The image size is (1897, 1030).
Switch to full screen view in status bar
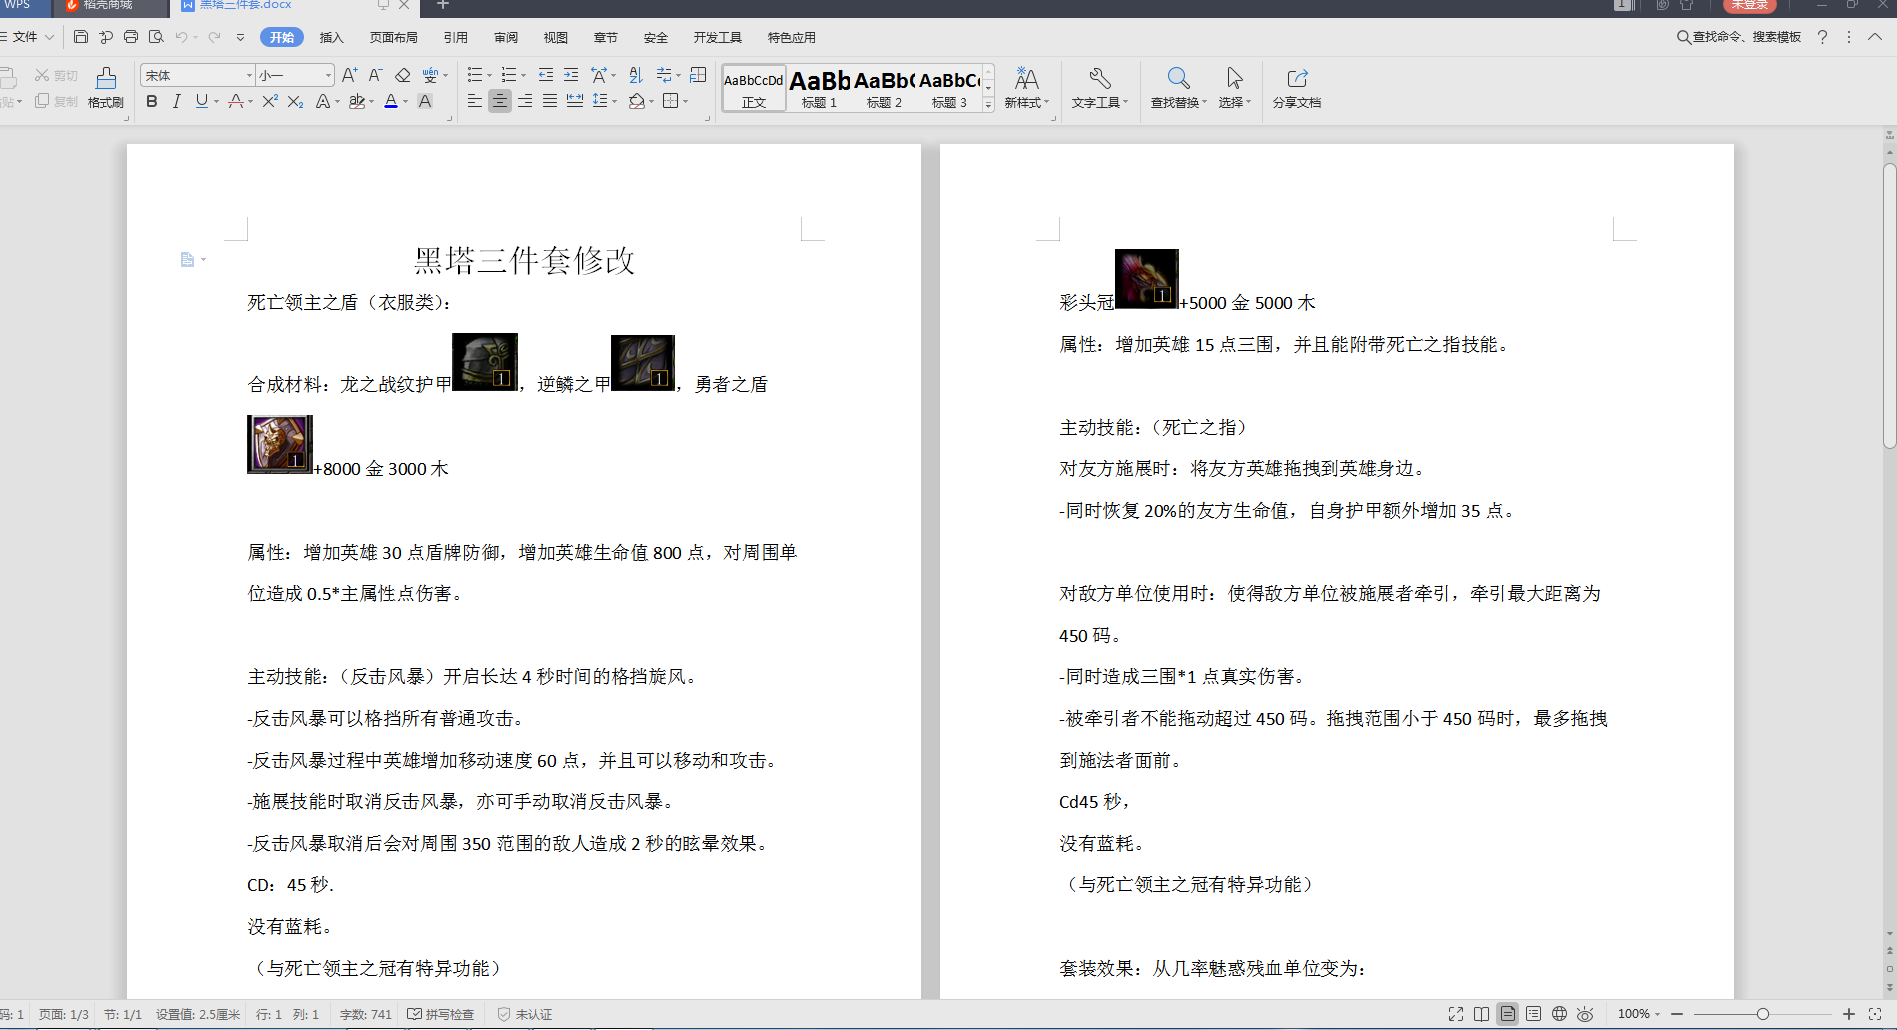[x=1456, y=1014]
